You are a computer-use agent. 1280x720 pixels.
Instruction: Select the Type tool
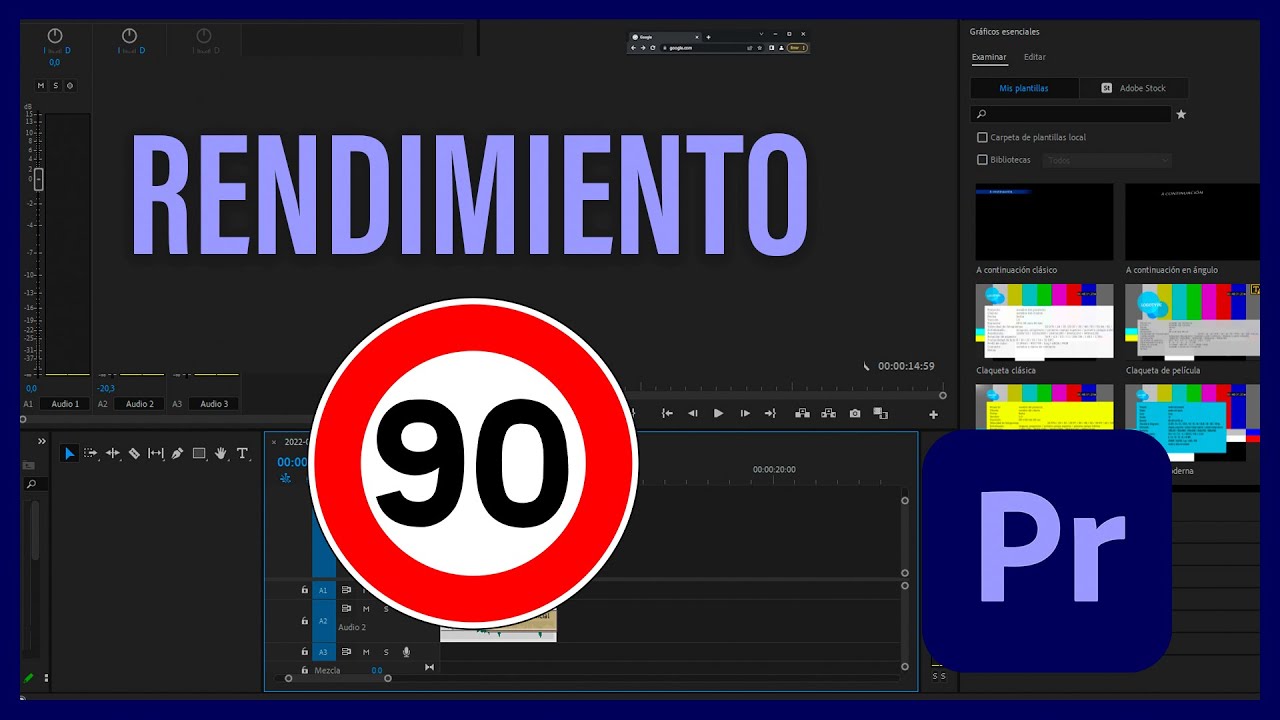point(242,453)
